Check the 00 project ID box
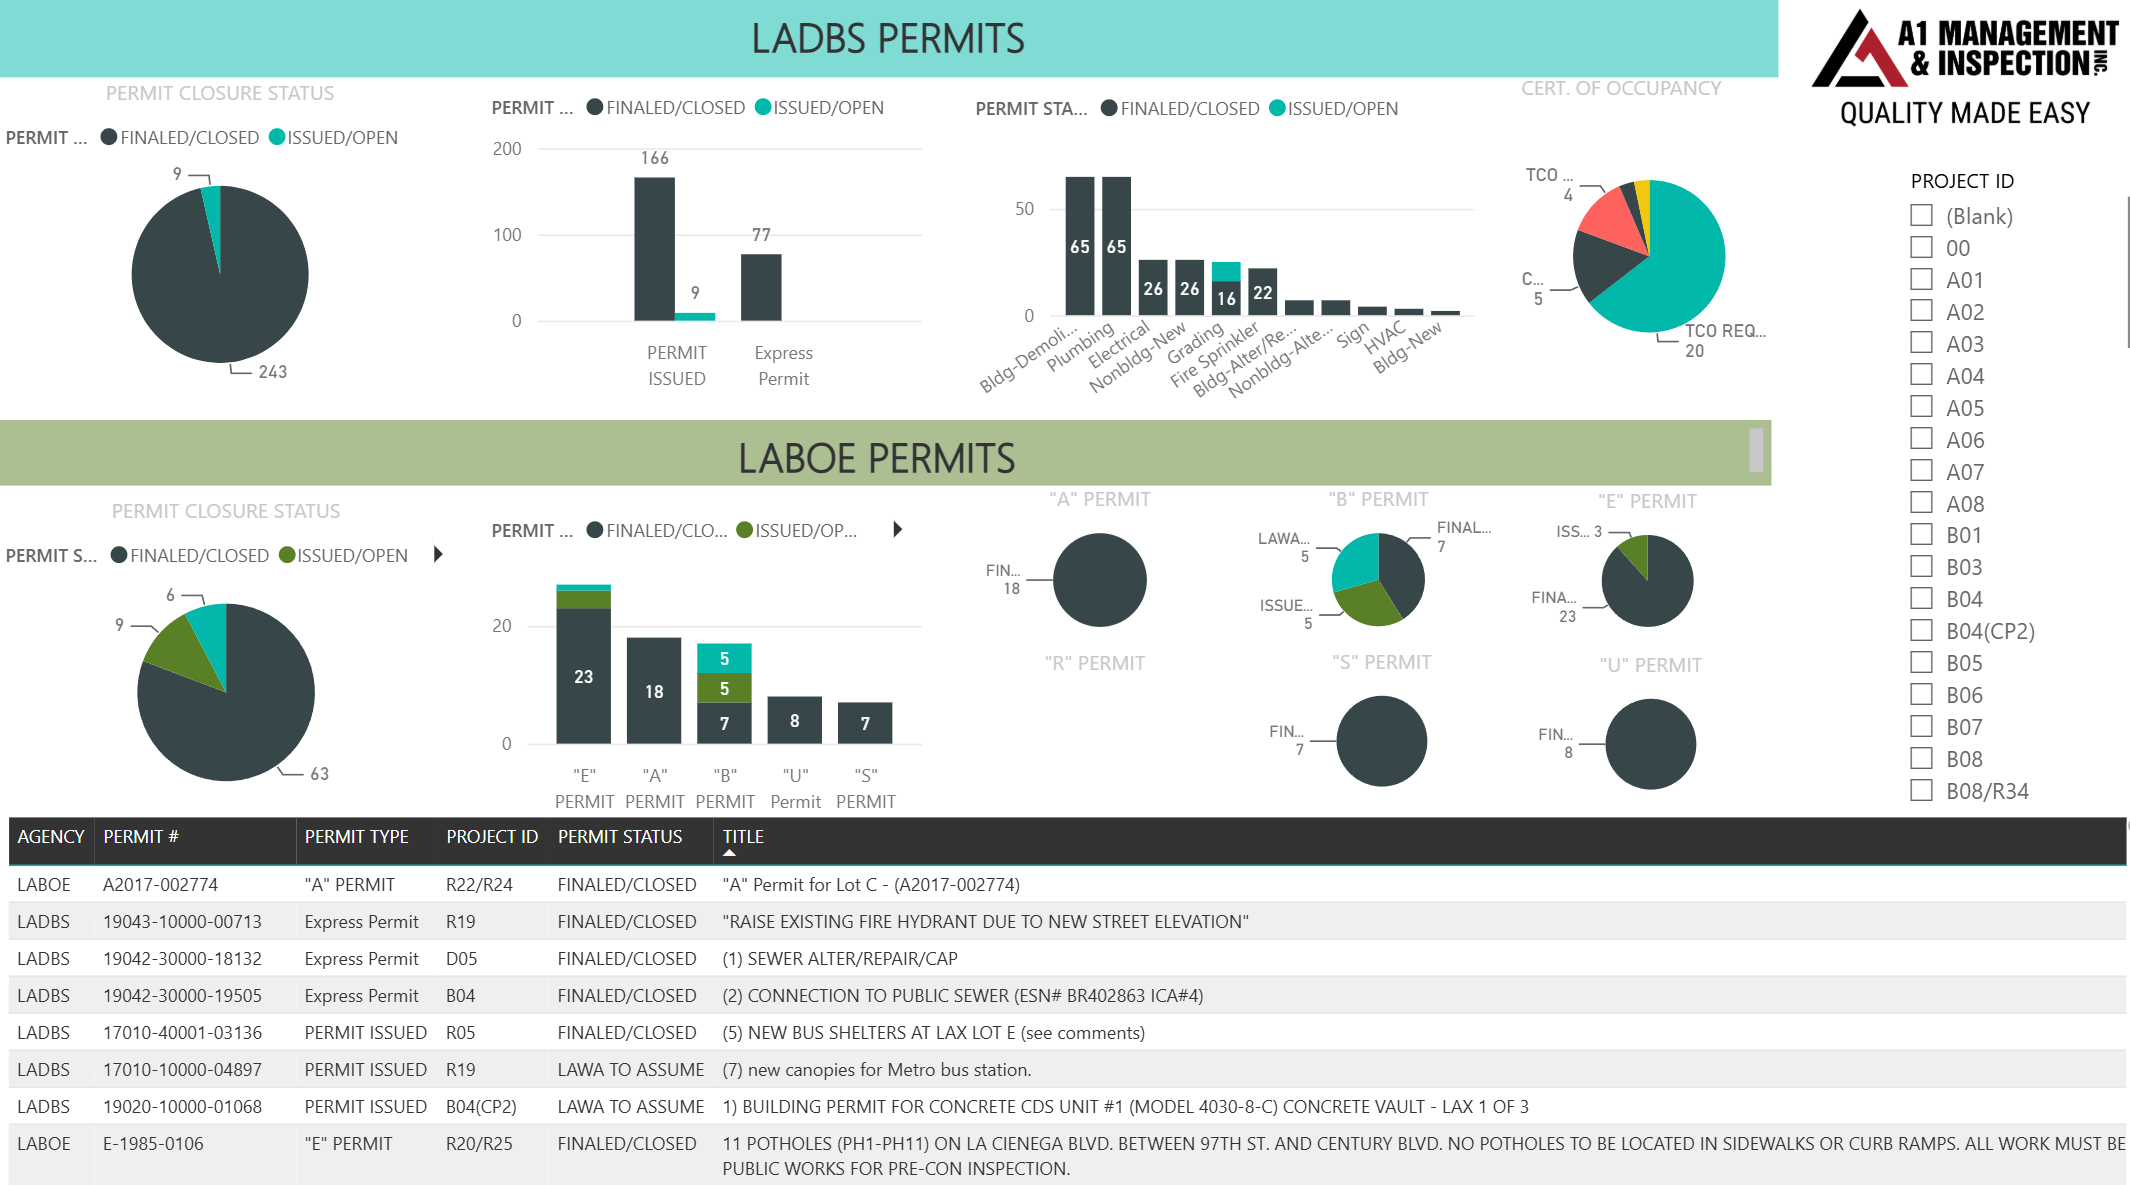The image size is (2130, 1185). point(1921,247)
